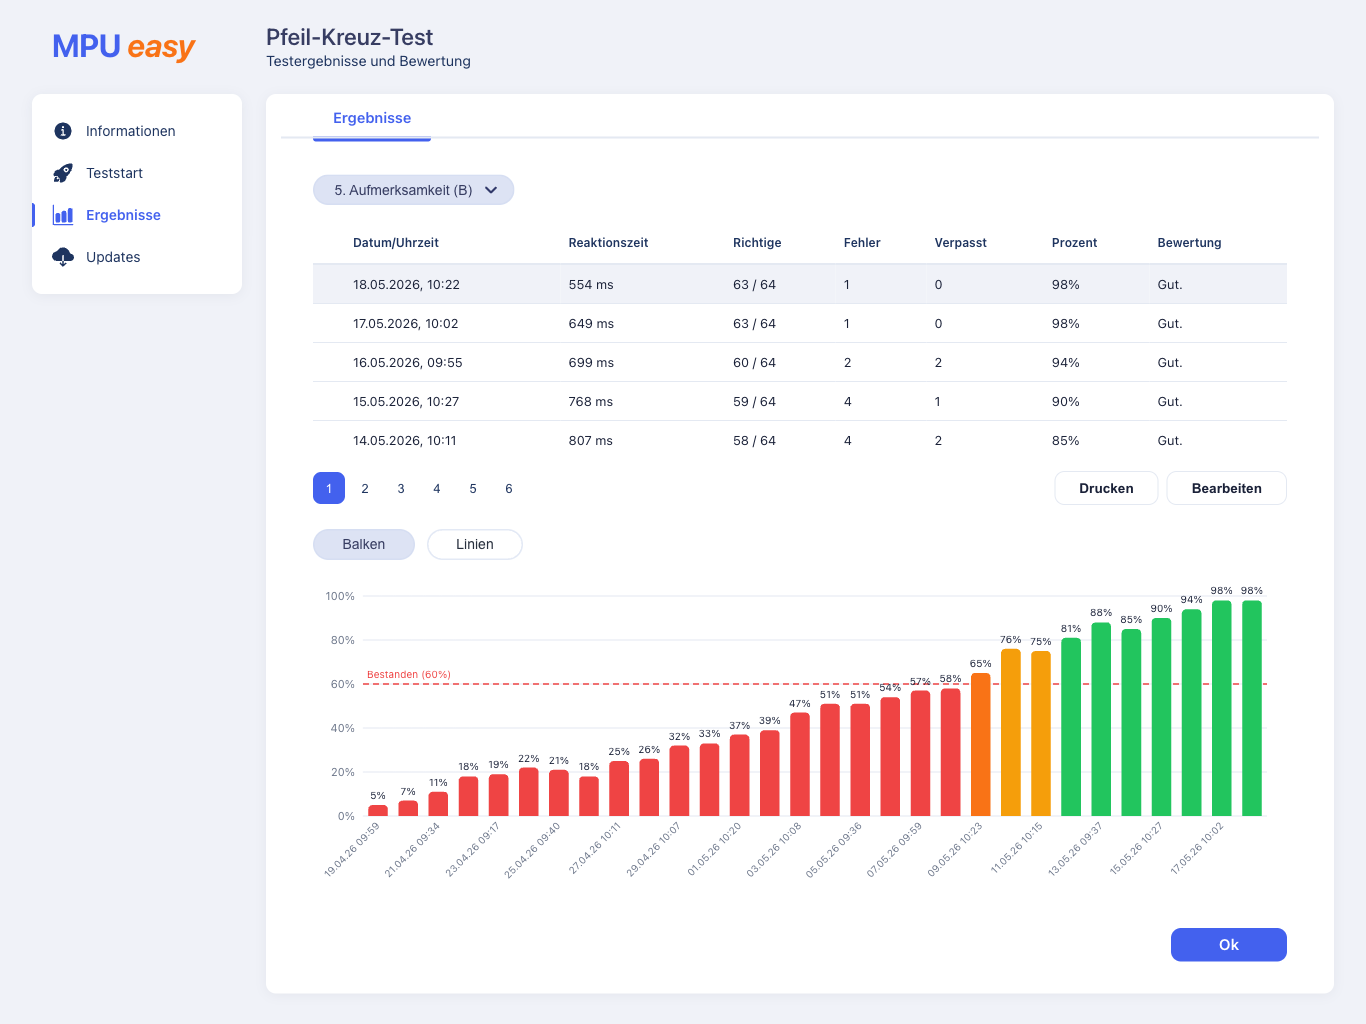Viewport: 1366px width, 1024px height.
Task: Click the Prozent column header
Action: 1074,243
